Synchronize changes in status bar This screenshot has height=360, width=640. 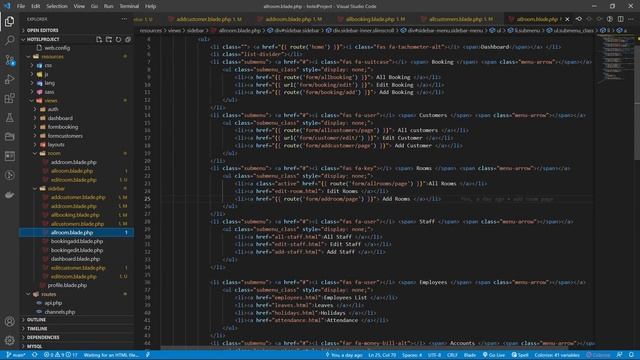[x=35, y=355]
